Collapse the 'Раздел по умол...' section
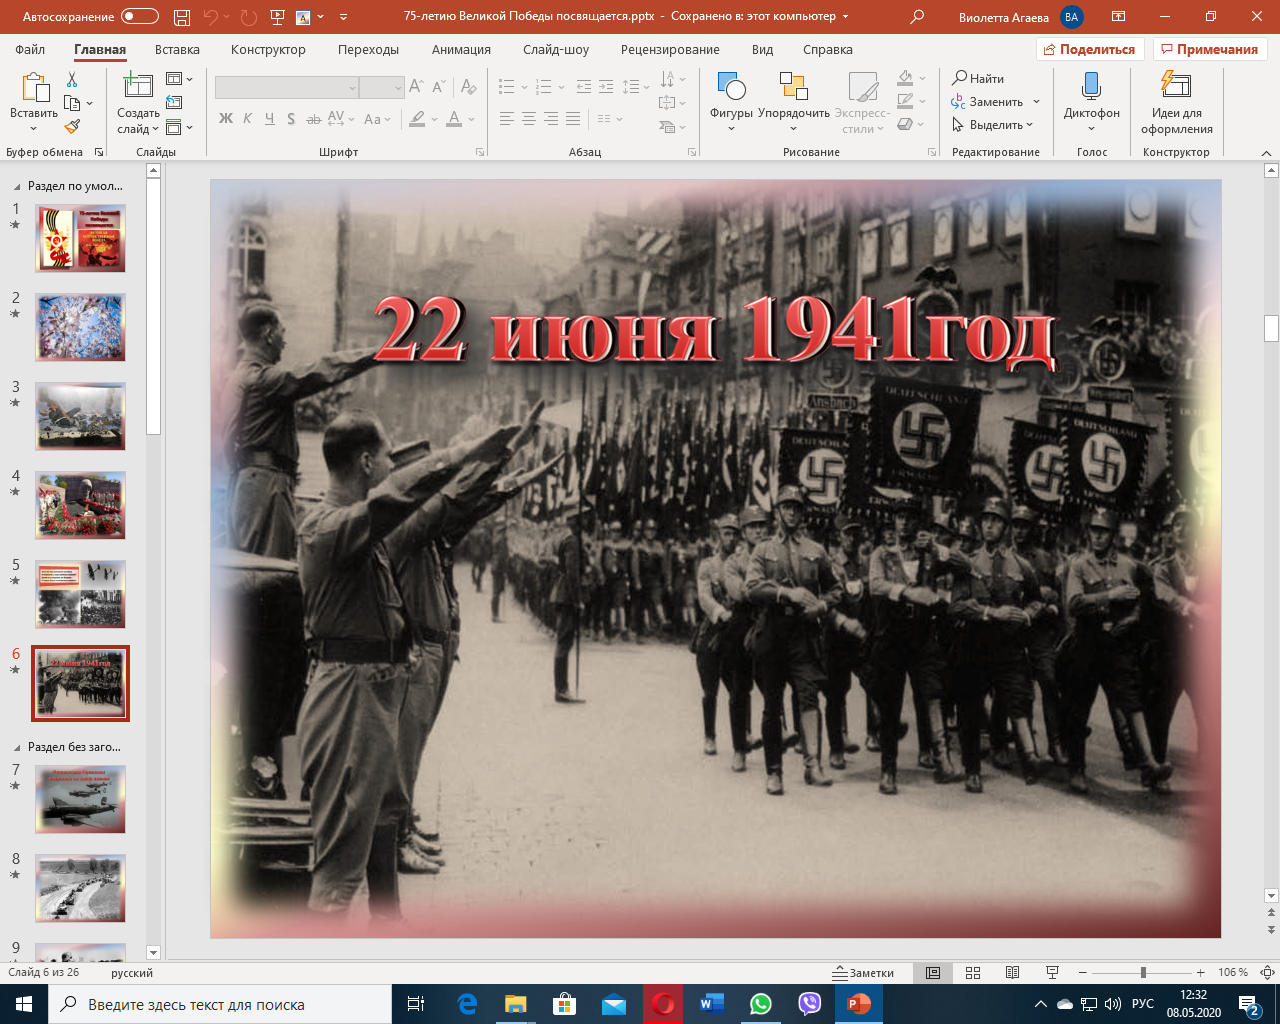 pos(17,186)
